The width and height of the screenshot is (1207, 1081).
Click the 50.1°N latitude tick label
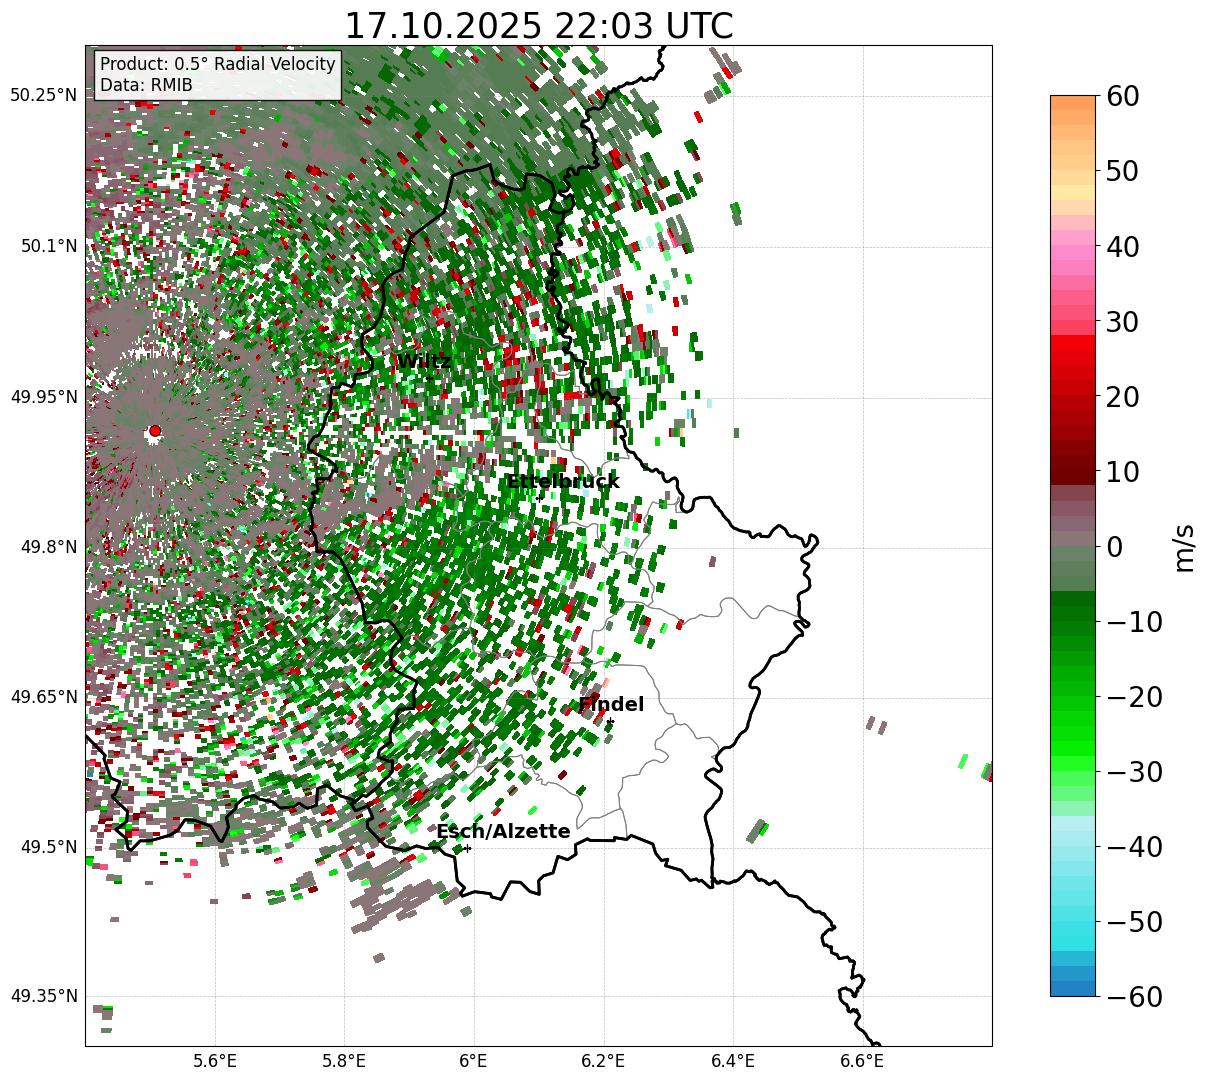48,246
